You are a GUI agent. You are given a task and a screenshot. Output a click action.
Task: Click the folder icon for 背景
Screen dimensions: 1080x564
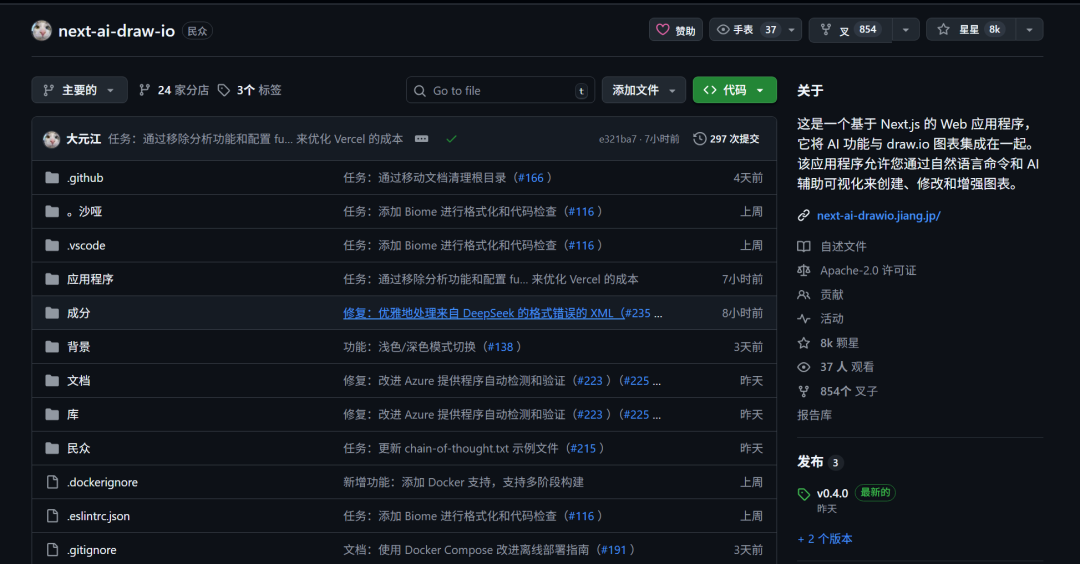[52, 346]
